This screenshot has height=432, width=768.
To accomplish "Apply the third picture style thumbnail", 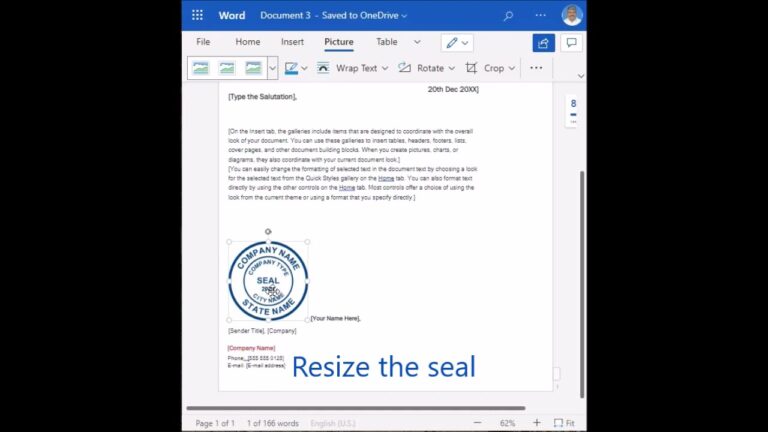I will click(x=253, y=68).
